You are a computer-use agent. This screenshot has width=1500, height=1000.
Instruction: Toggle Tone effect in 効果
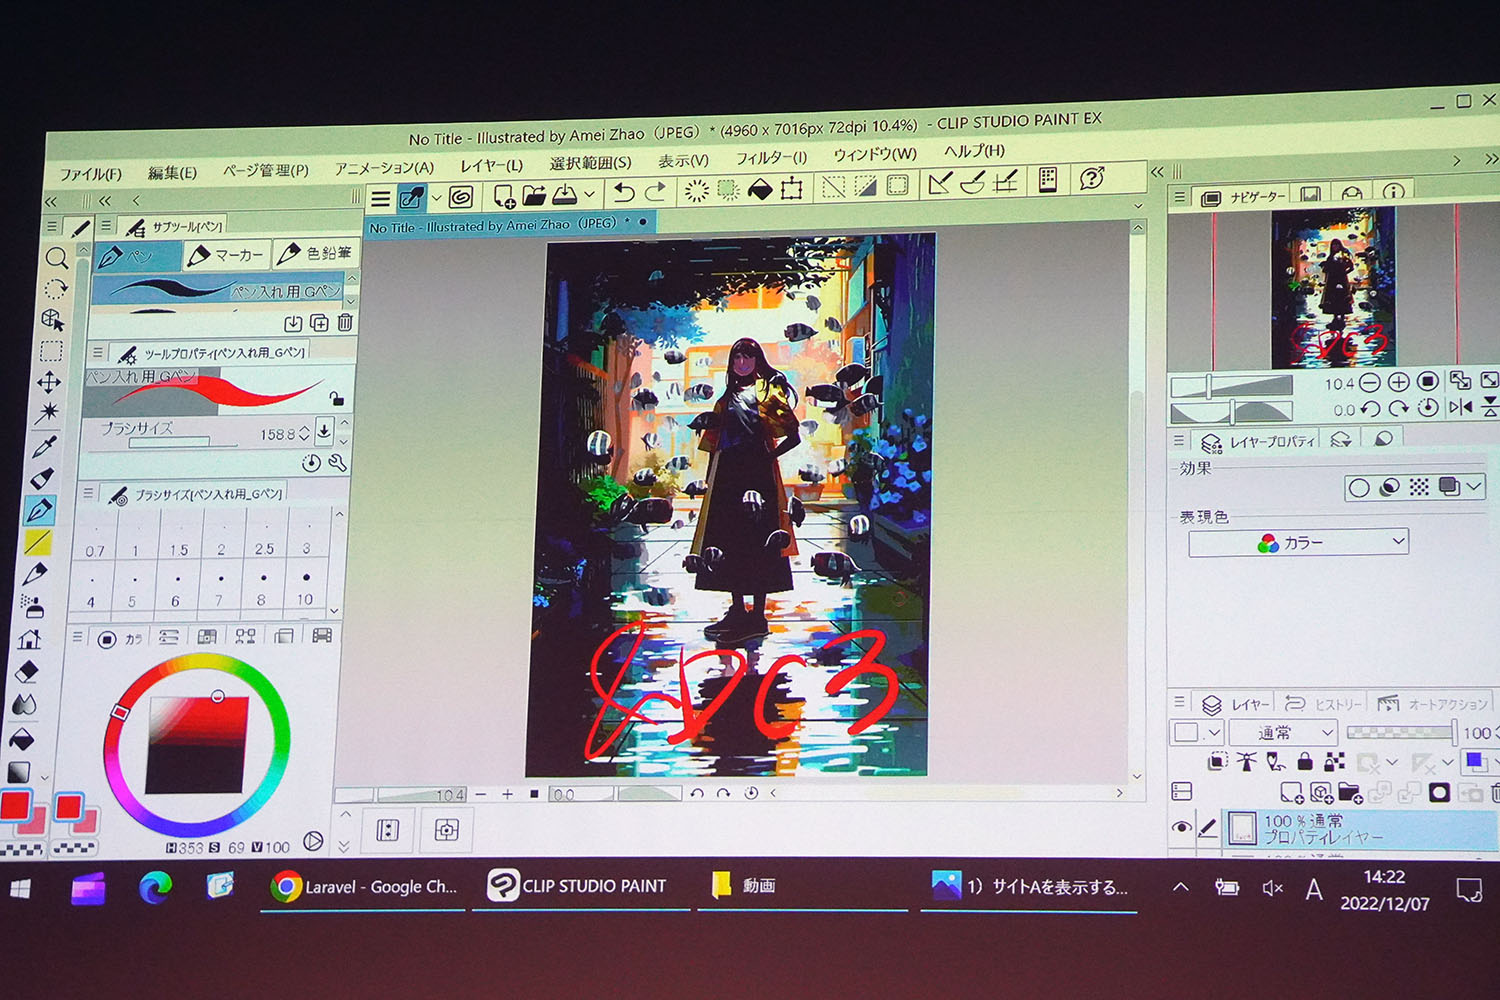1419,487
